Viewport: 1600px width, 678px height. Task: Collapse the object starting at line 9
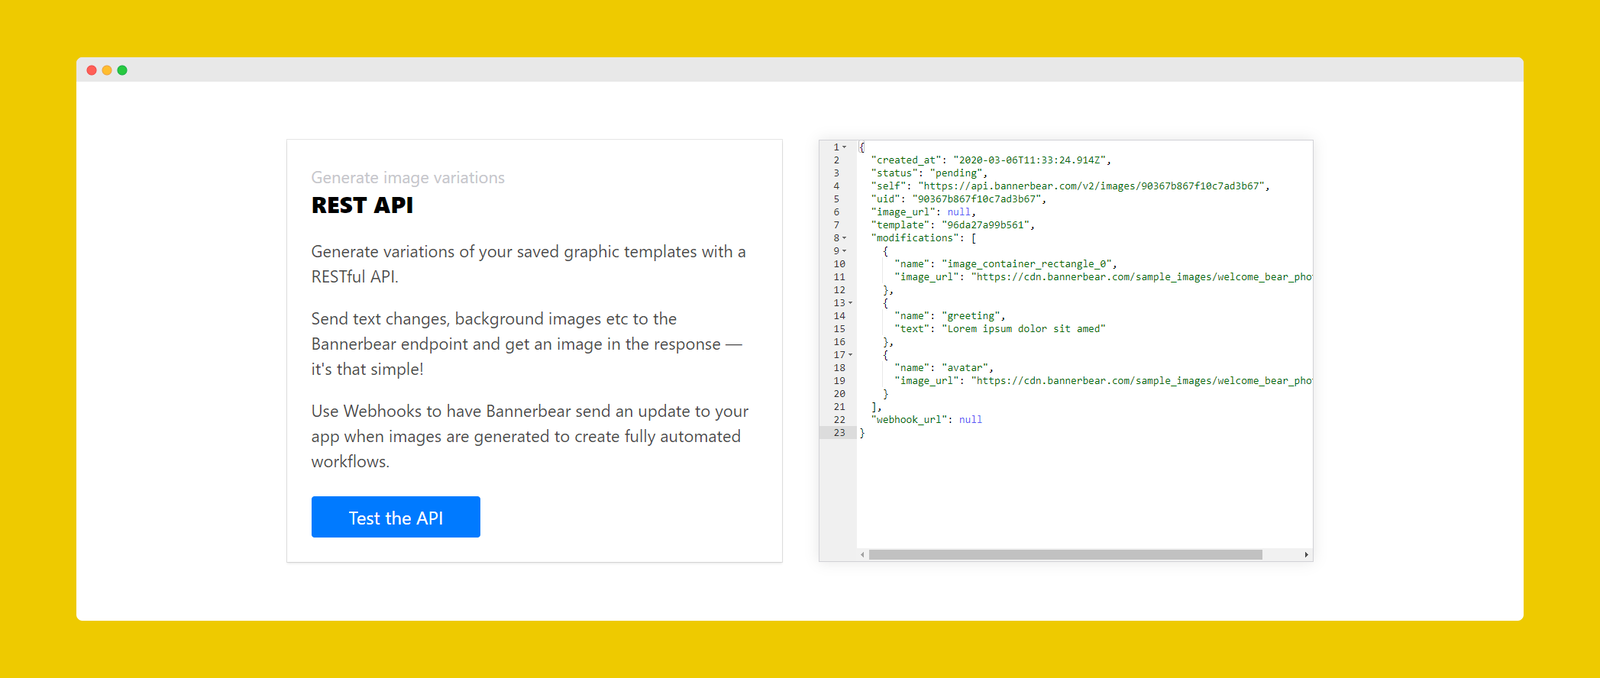tap(845, 251)
